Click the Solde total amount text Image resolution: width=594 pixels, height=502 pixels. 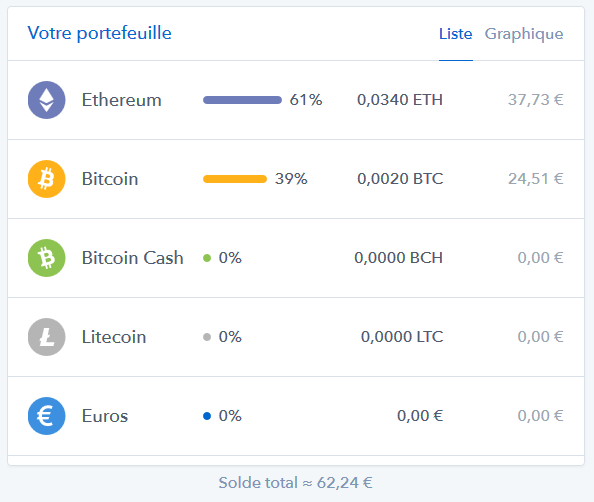(x=295, y=483)
